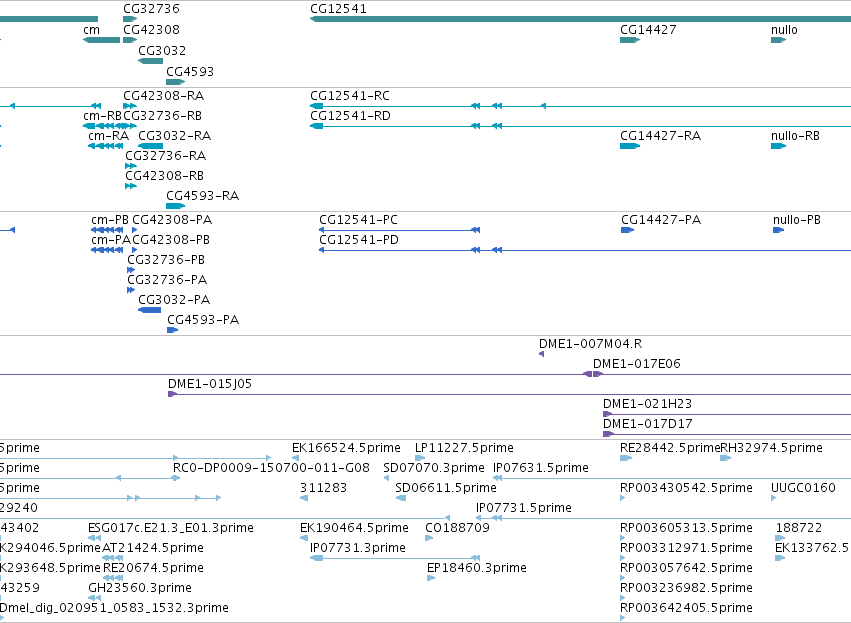Select the CG12541-RC transcript label

click(350, 96)
